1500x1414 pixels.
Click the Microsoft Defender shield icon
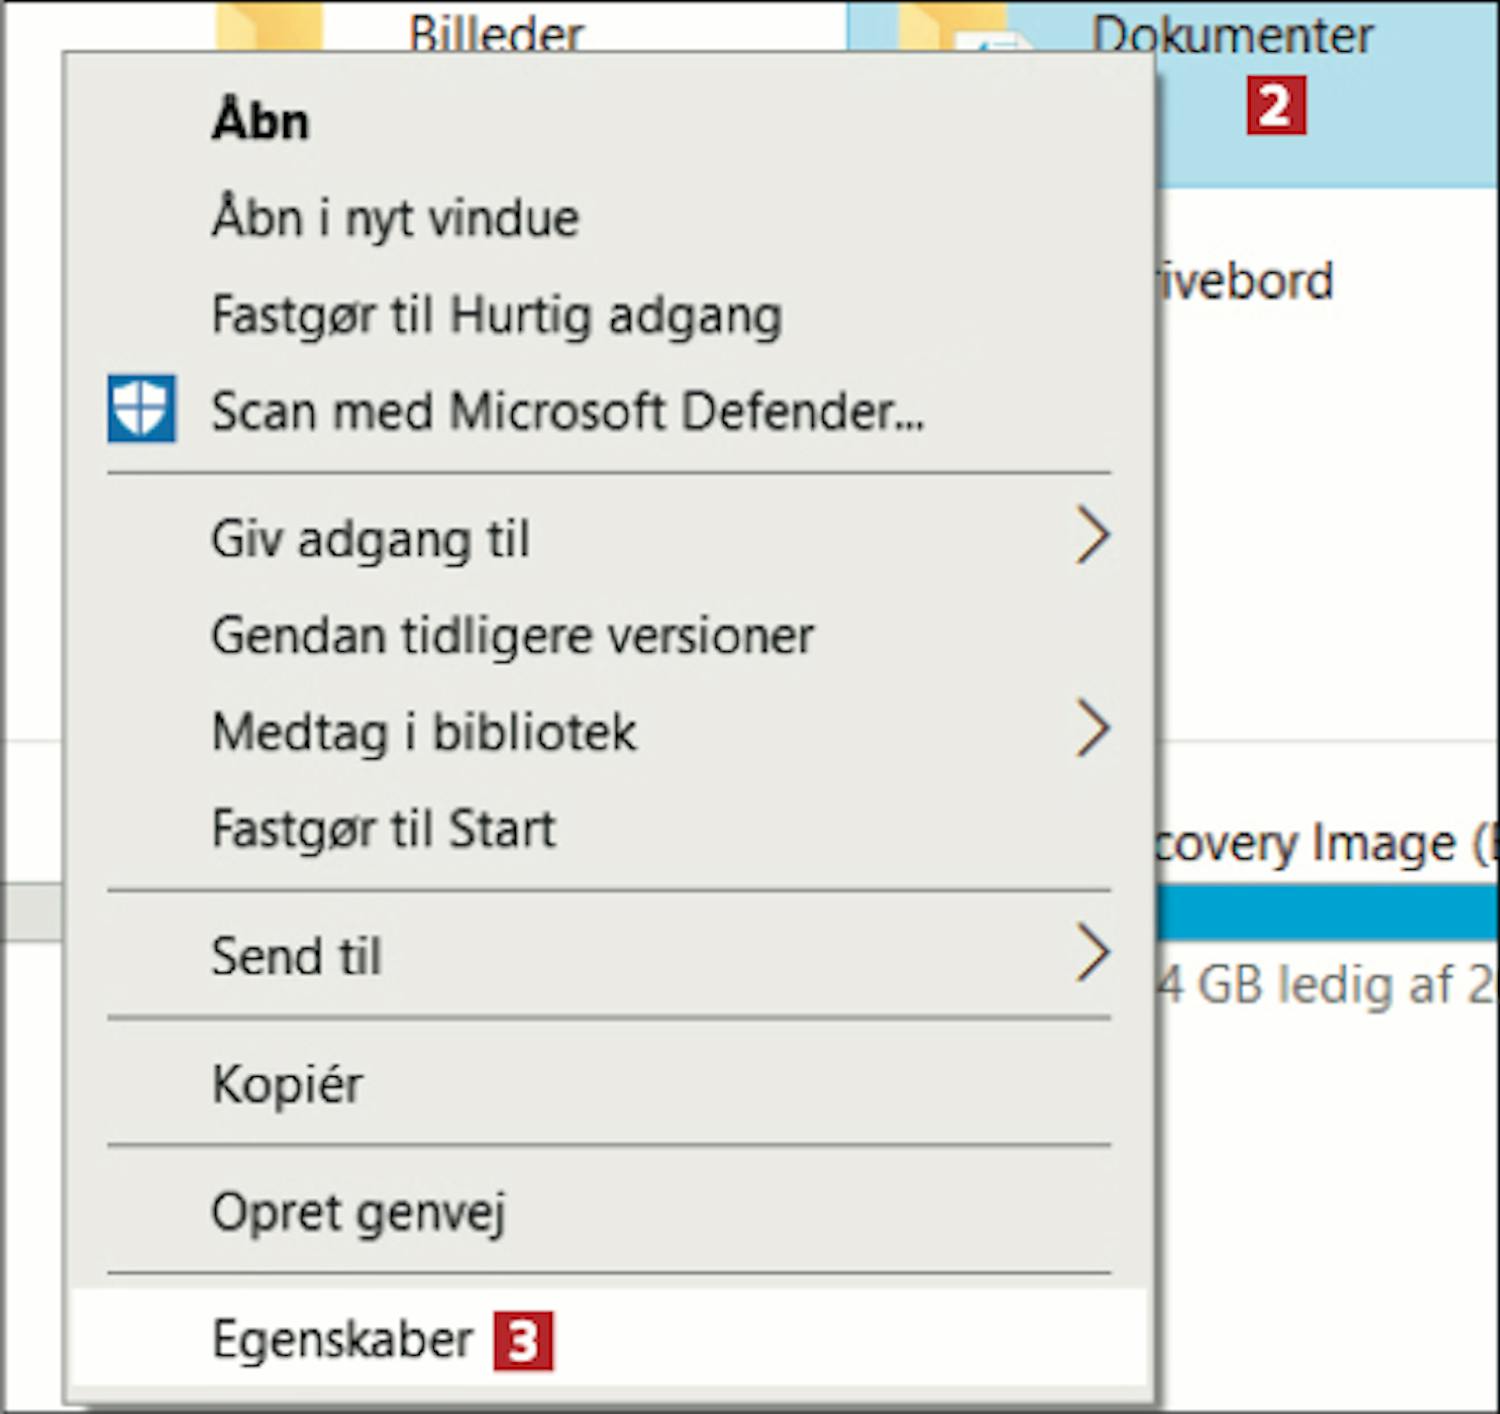click(141, 408)
